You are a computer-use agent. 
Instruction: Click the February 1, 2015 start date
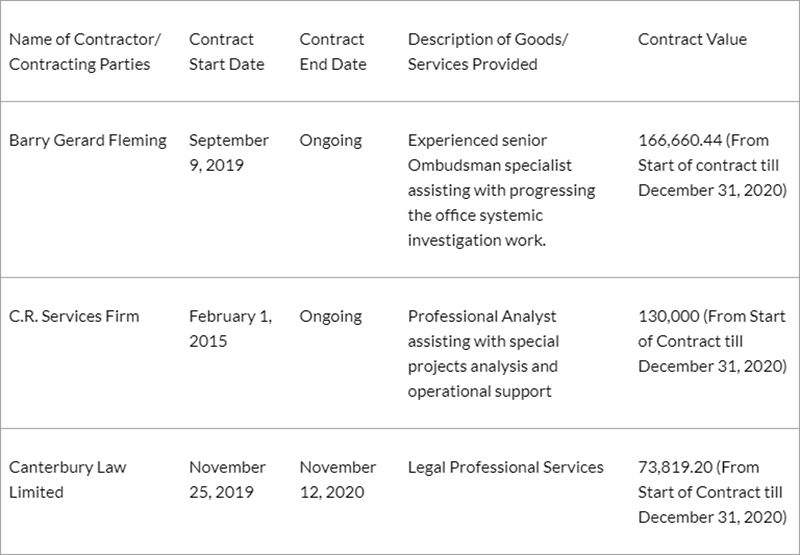229,328
